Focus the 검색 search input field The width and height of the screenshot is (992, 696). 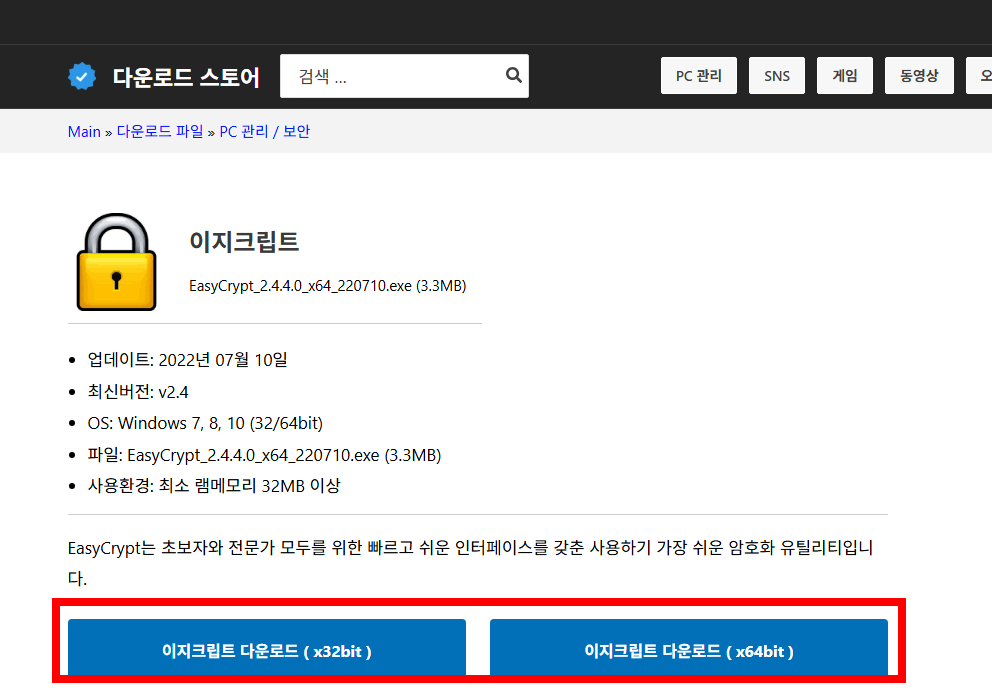[x=404, y=76]
